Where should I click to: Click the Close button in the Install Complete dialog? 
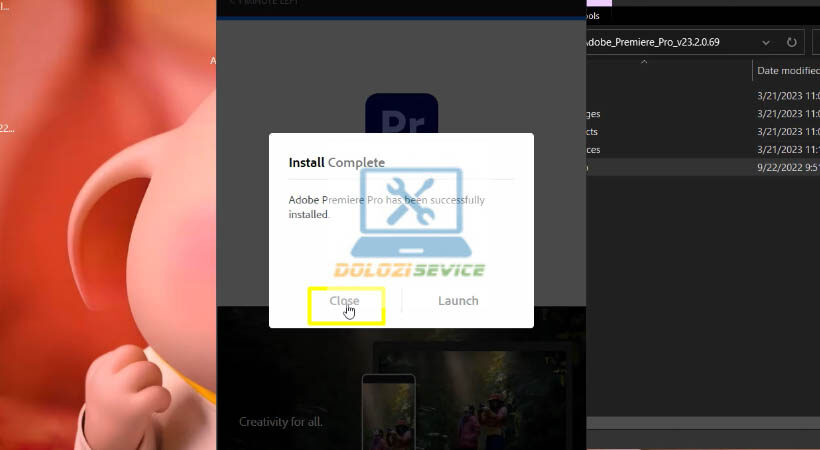coord(344,301)
